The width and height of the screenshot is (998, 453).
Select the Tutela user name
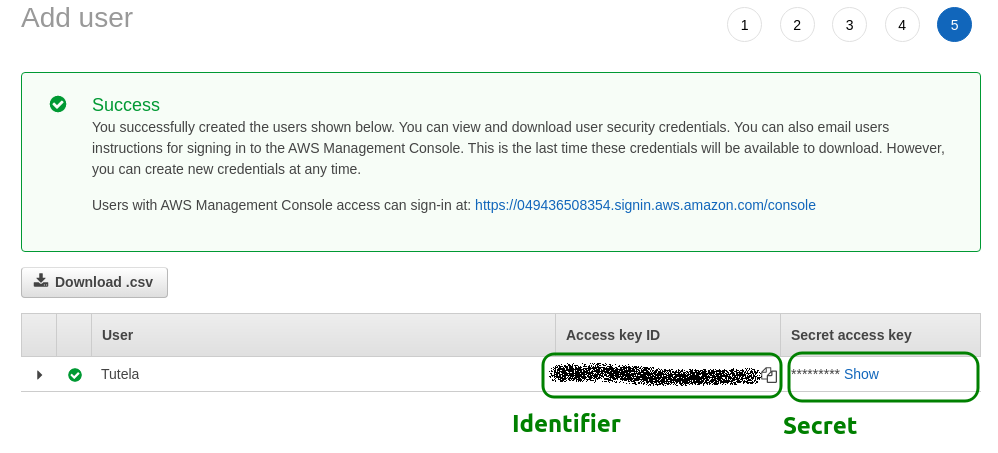click(x=120, y=374)
